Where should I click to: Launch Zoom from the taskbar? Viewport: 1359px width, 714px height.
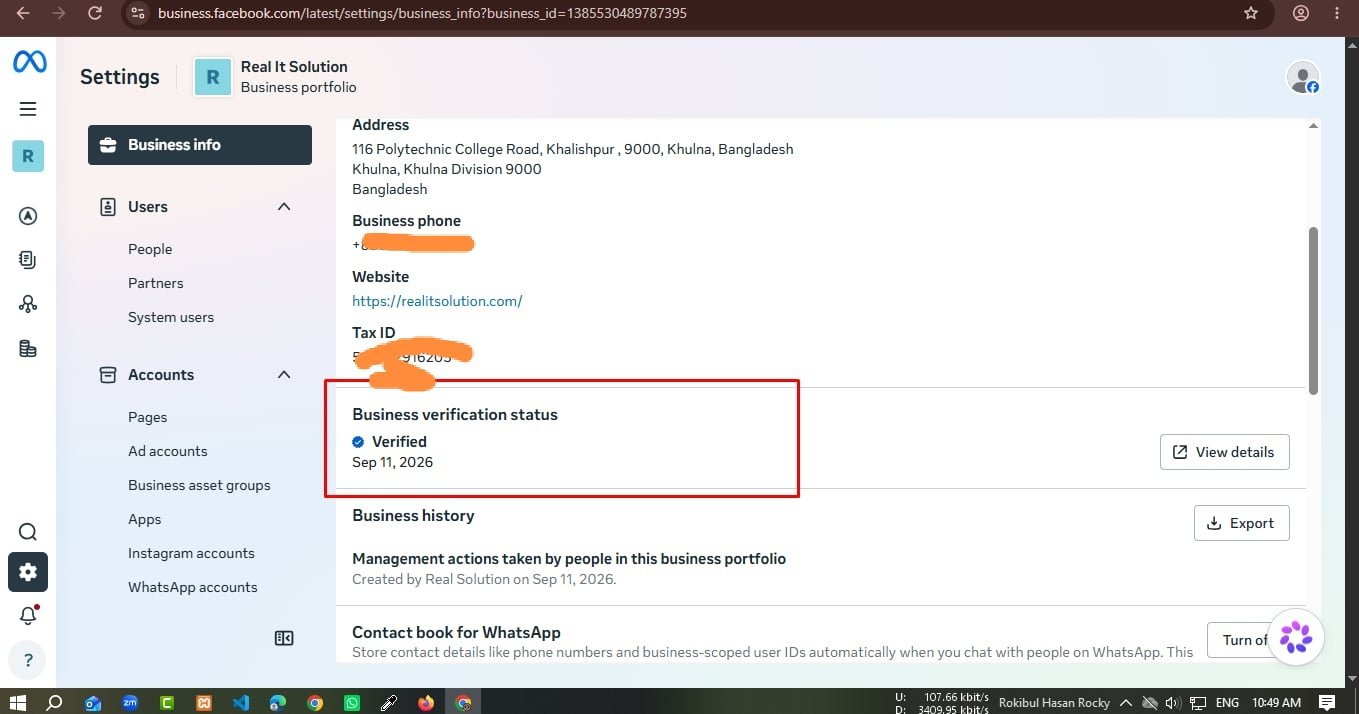[130, 702]
